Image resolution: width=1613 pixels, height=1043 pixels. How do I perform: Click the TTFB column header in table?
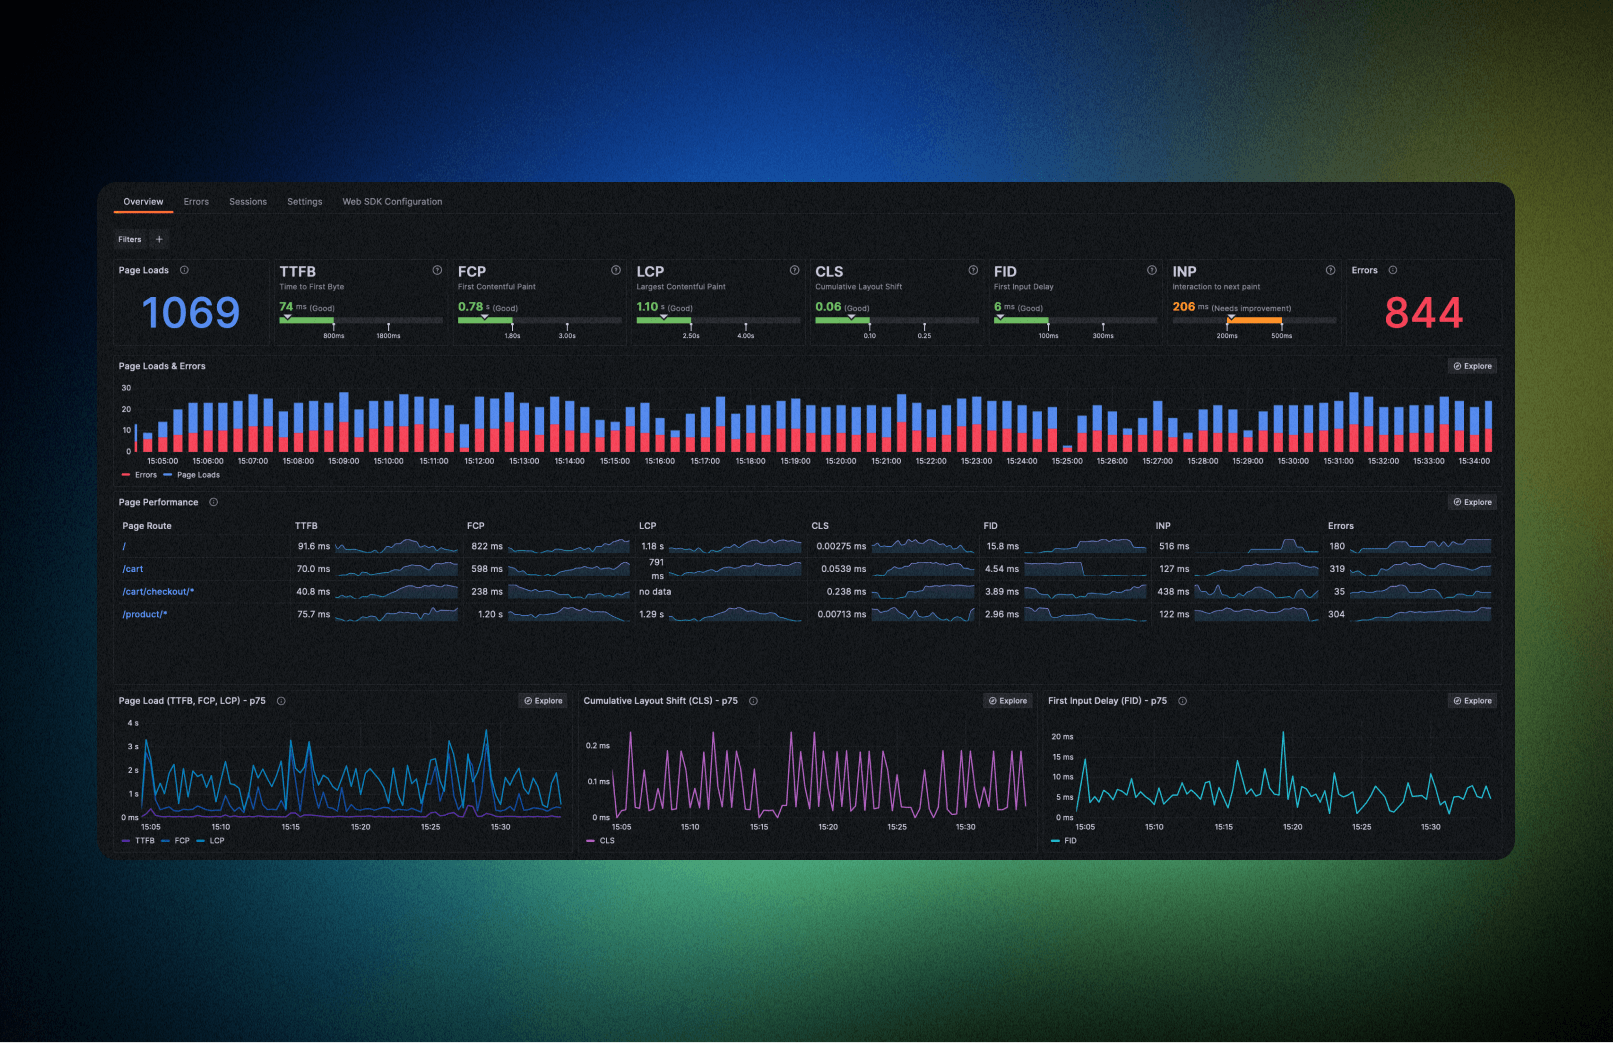coord(306,526)
